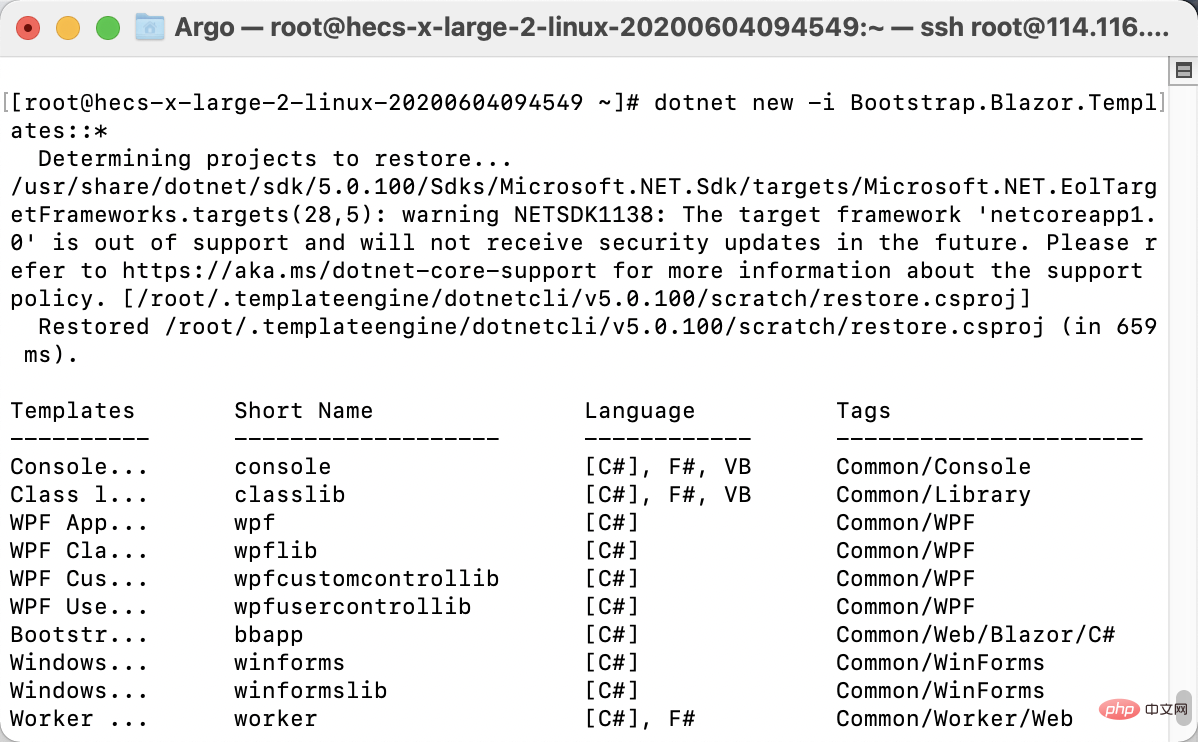
Task: Click the green full-screen window button
Action: click(108, 29)
